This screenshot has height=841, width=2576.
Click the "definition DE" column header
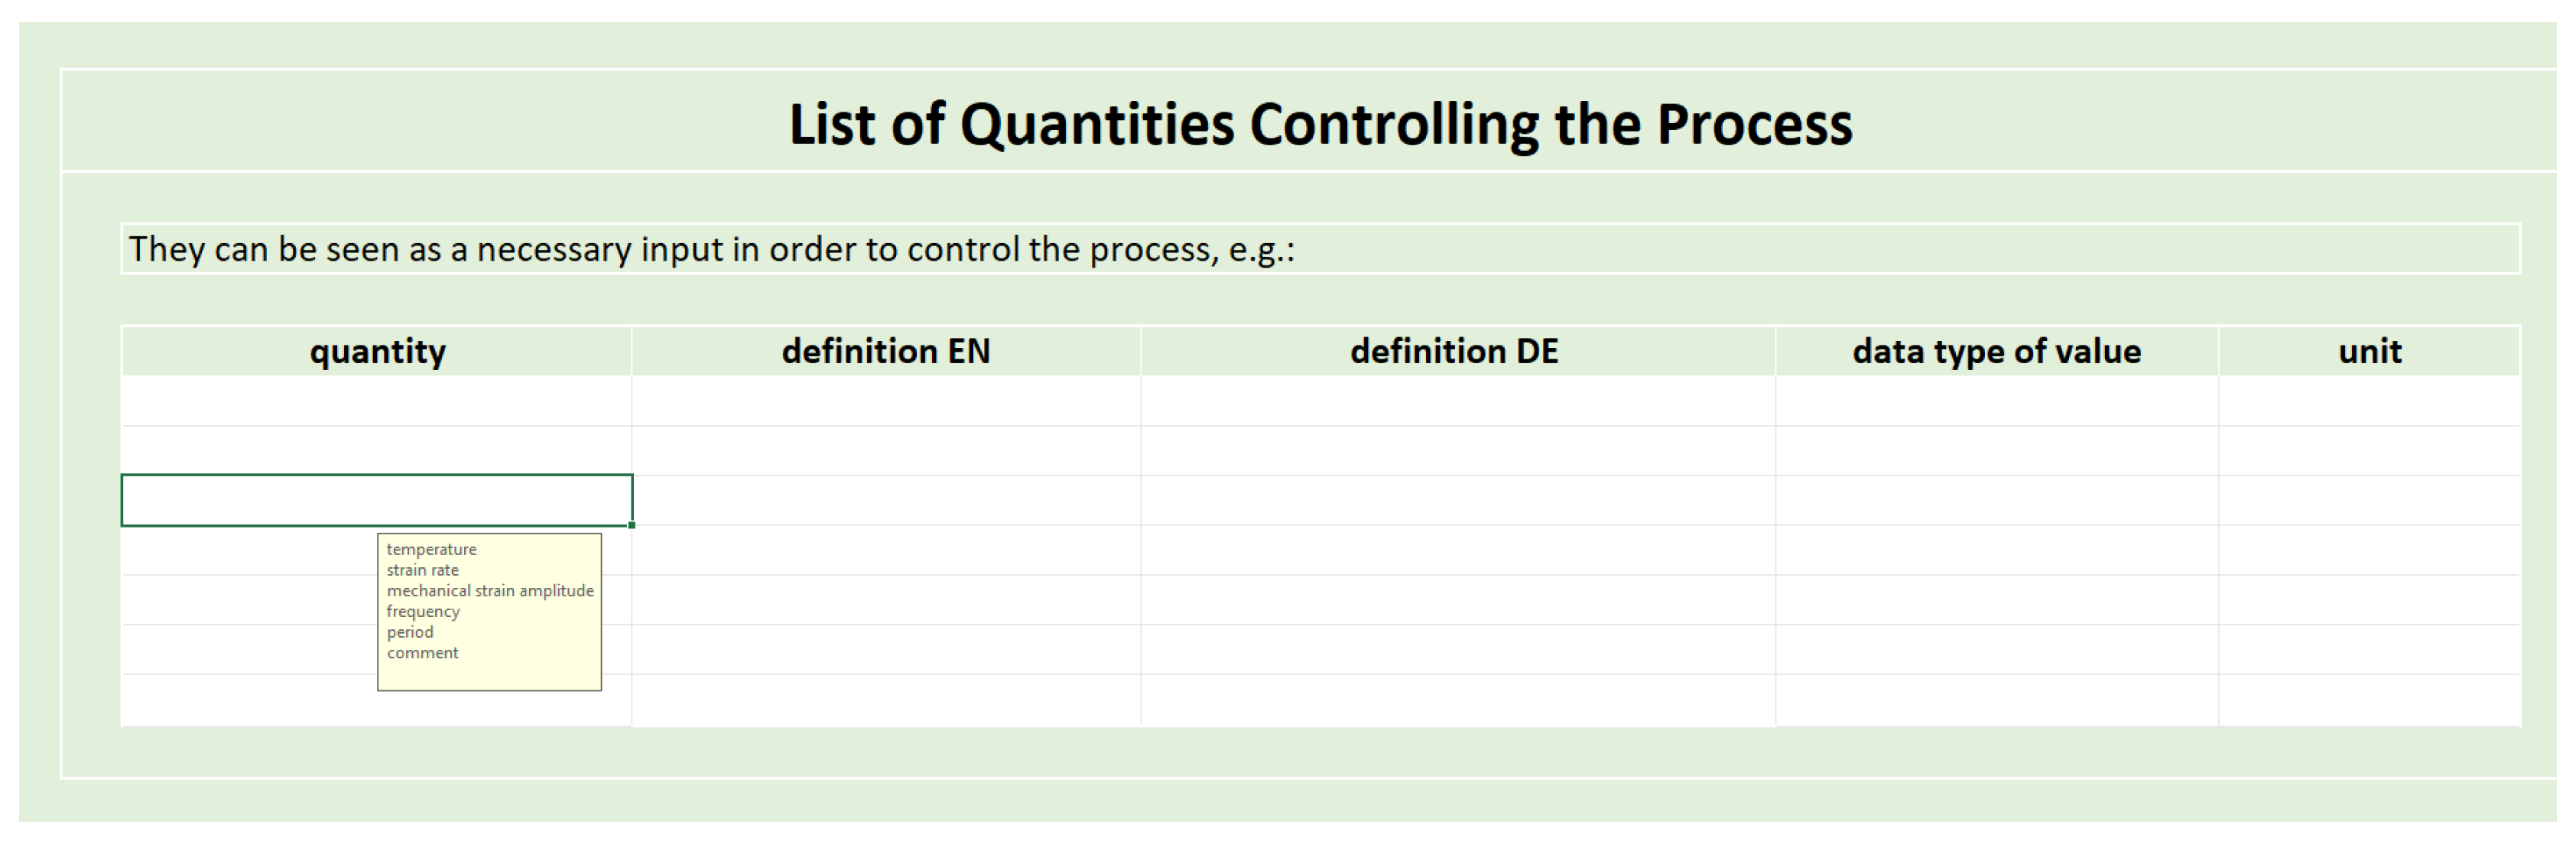1454,352
